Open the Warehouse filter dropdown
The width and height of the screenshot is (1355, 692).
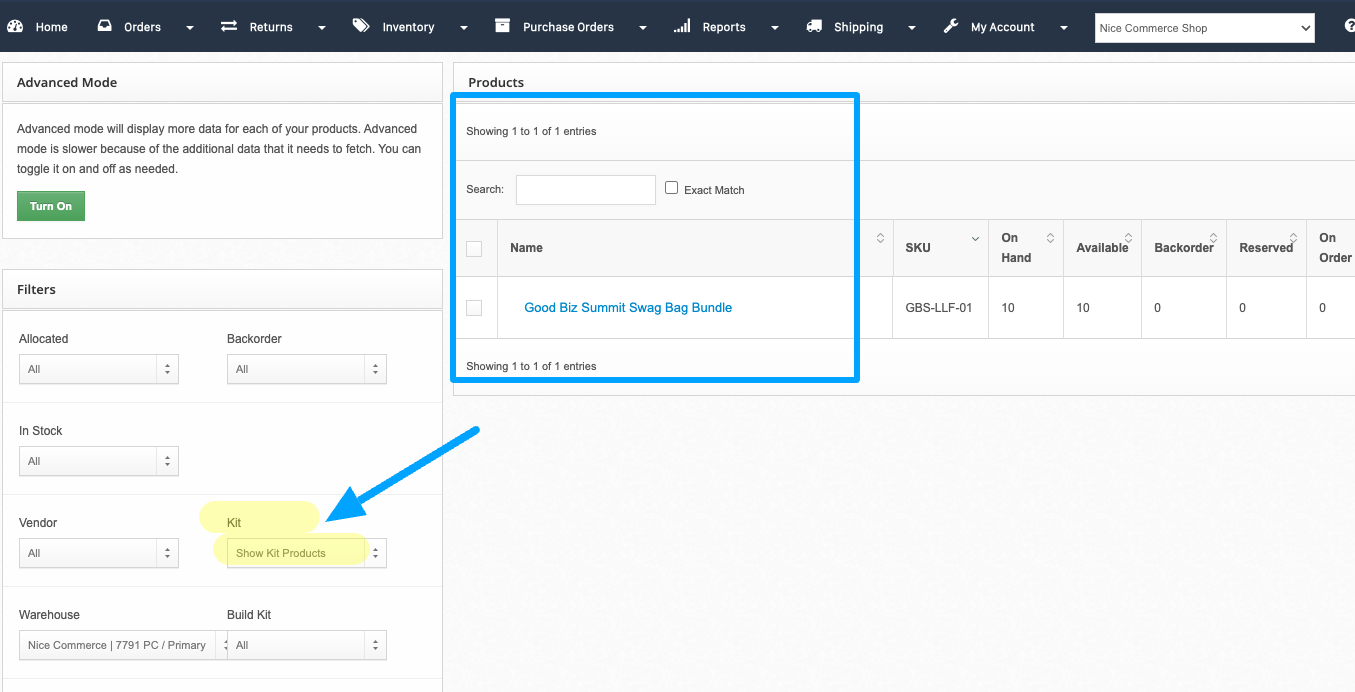123,645
